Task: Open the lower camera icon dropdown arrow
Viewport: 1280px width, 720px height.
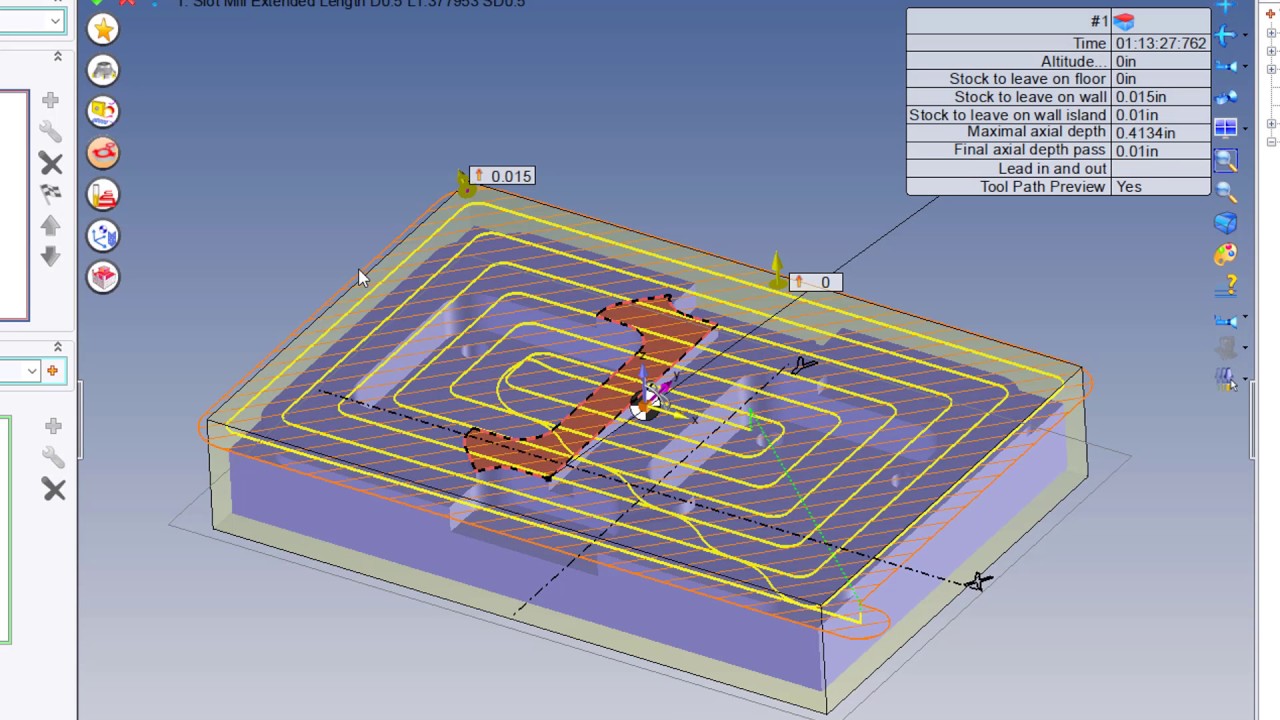Action: coord(1245,318)
